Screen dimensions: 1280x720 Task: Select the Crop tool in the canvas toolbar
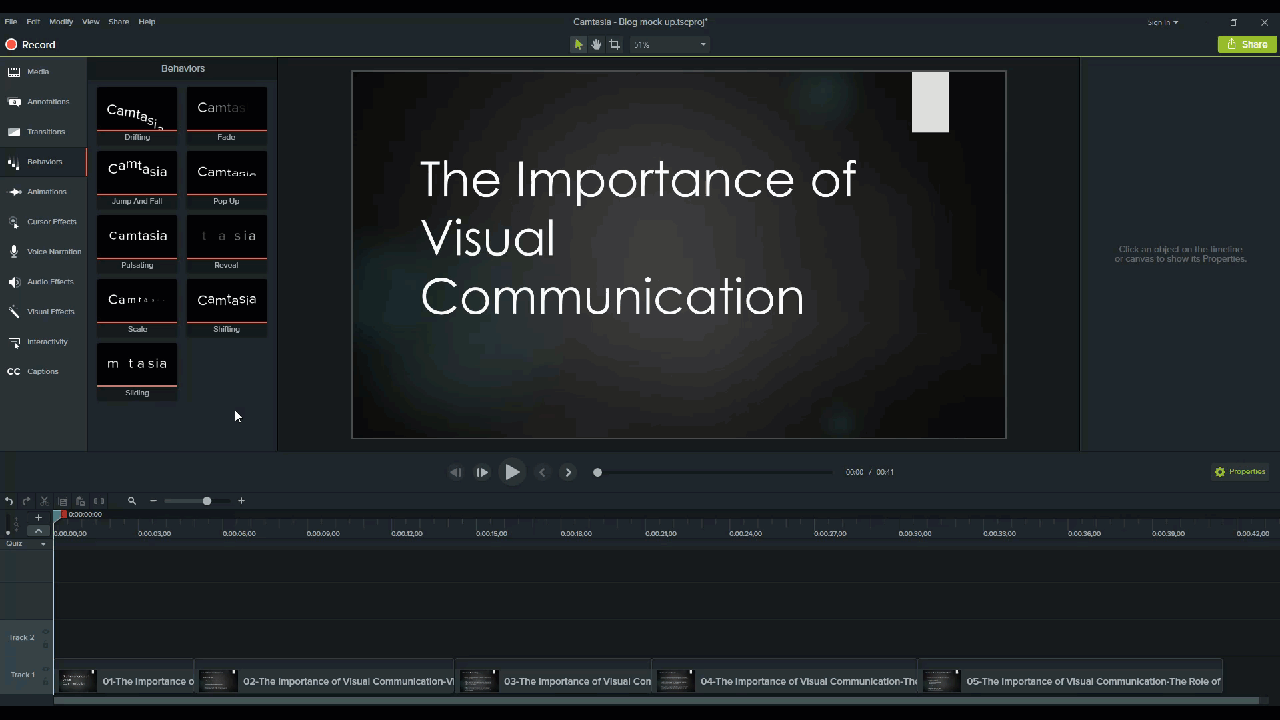614,44
